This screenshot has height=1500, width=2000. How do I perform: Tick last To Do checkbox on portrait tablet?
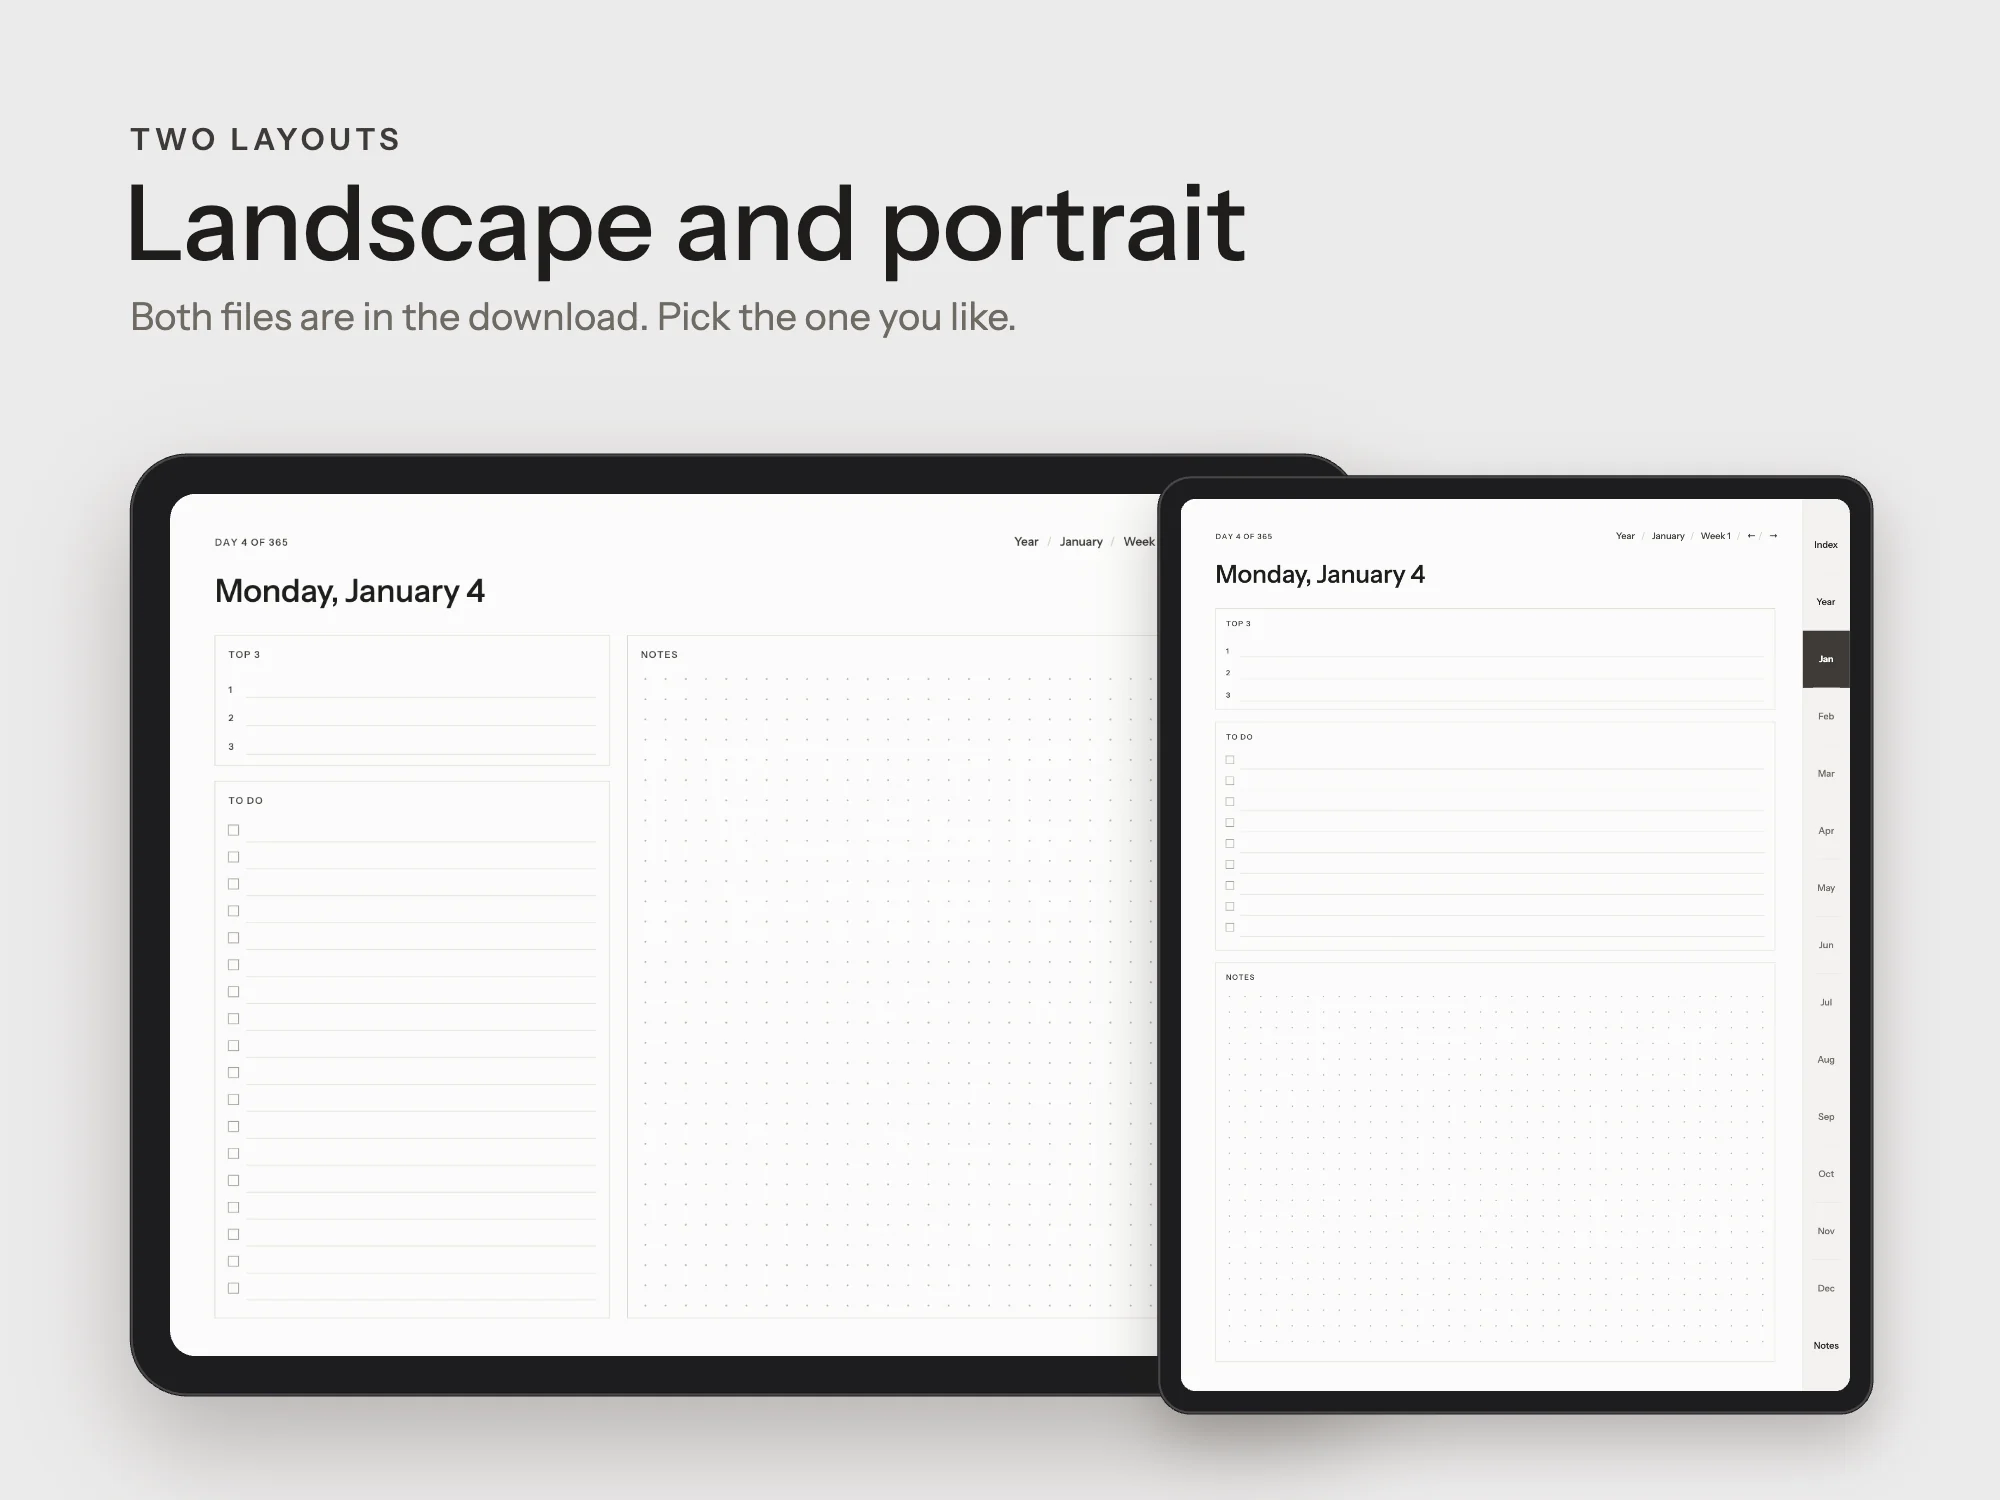point(1230,928)
